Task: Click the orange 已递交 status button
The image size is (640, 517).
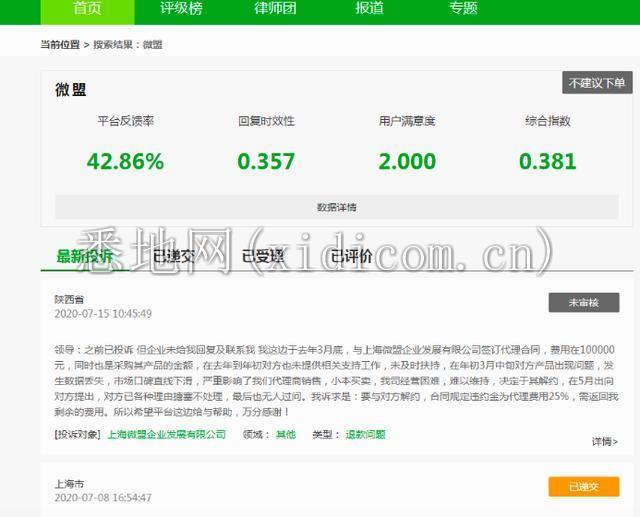Action: (x=584, y=486)
